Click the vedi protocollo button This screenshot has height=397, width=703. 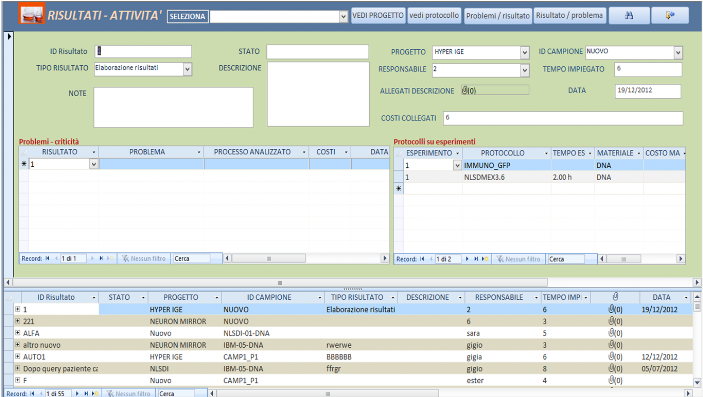click(x=434, y=16)
